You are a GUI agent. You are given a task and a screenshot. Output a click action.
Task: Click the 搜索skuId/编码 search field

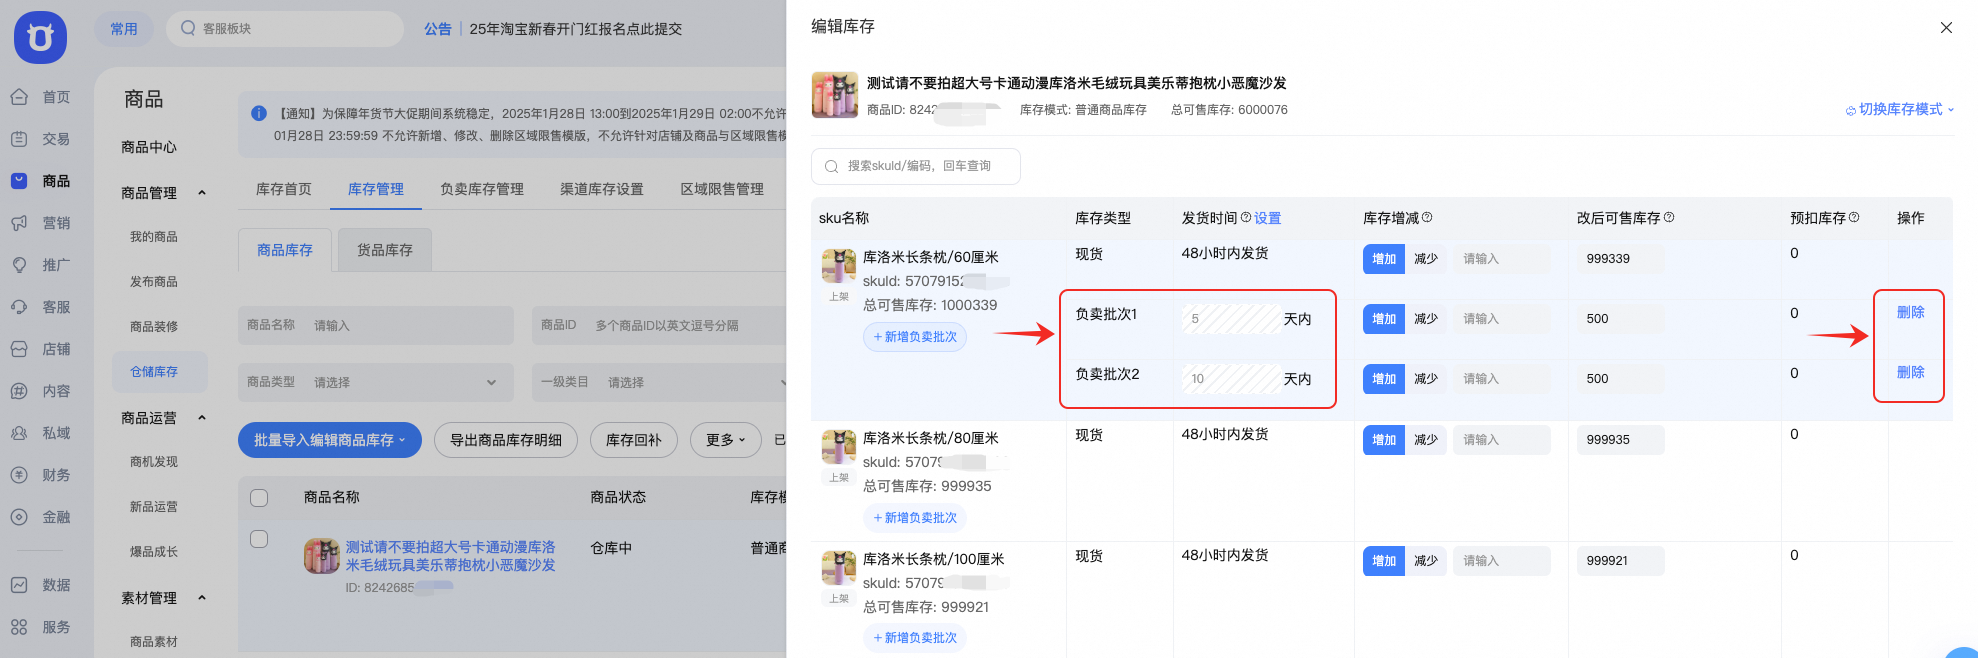tap(916, 167)
